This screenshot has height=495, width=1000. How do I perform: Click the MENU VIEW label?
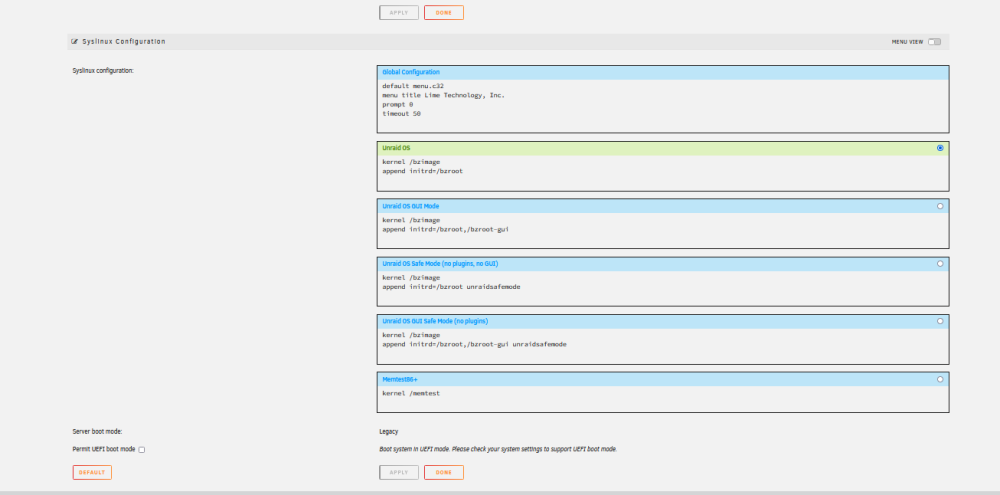[x=908, y=41]
